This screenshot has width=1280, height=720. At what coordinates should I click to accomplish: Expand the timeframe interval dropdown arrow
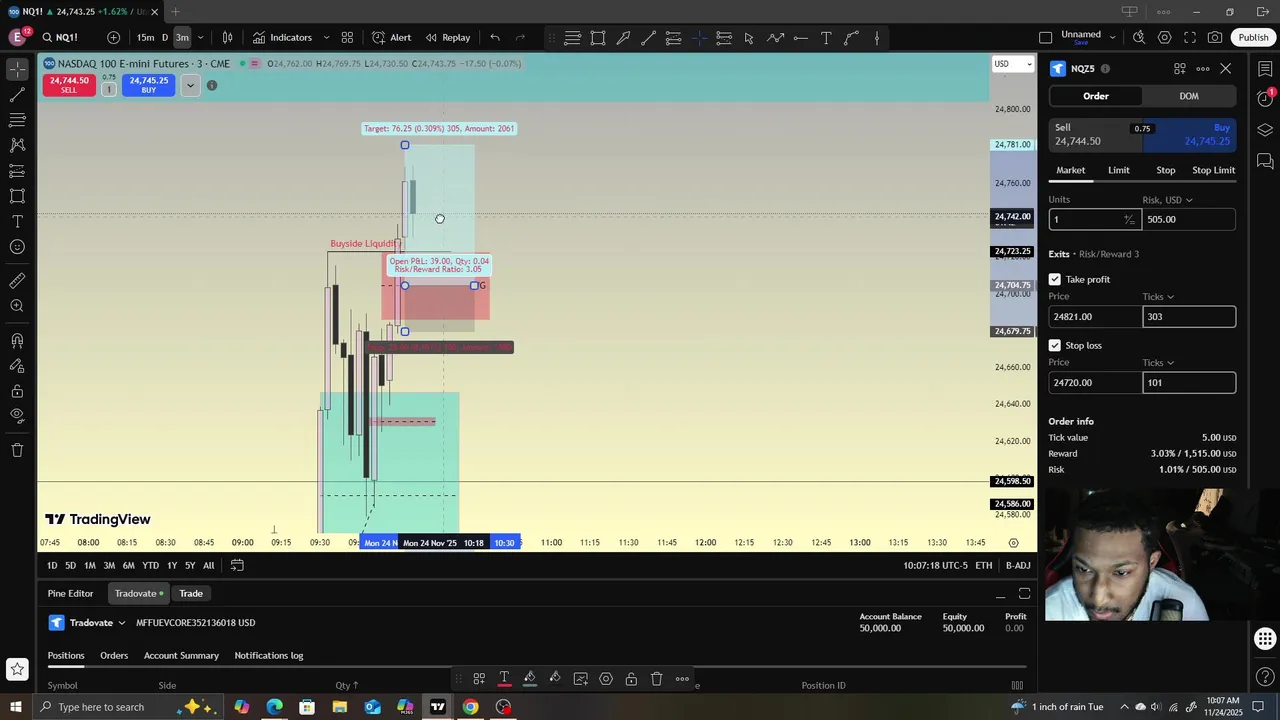pos(201,37)
